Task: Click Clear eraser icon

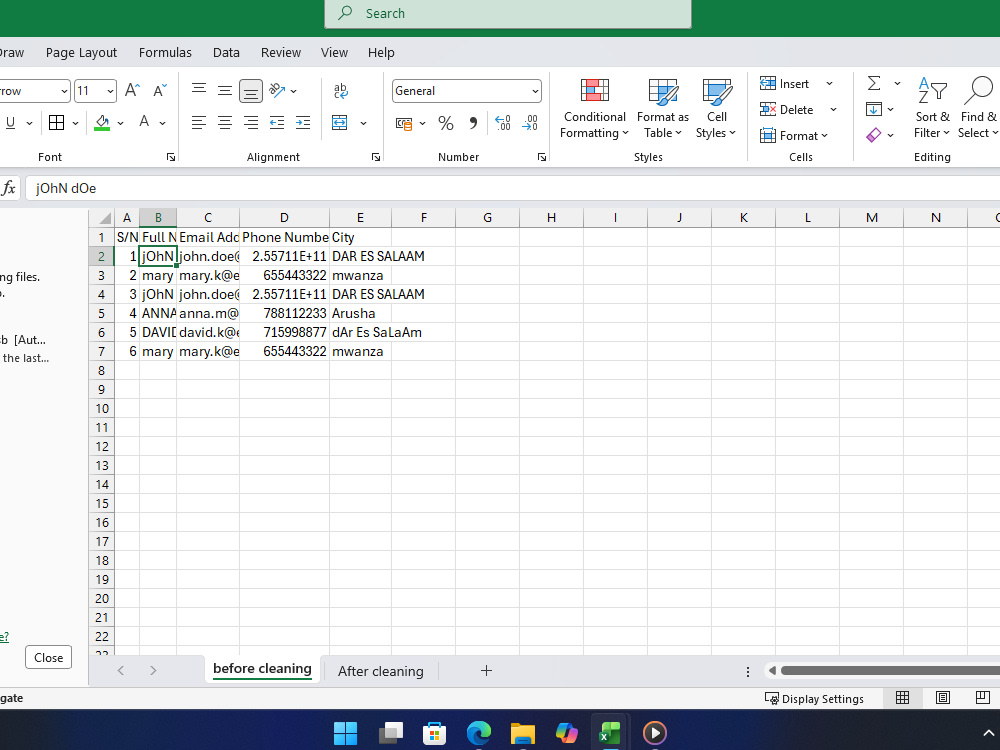Action: pyautogui.click(x=874, y=135)
